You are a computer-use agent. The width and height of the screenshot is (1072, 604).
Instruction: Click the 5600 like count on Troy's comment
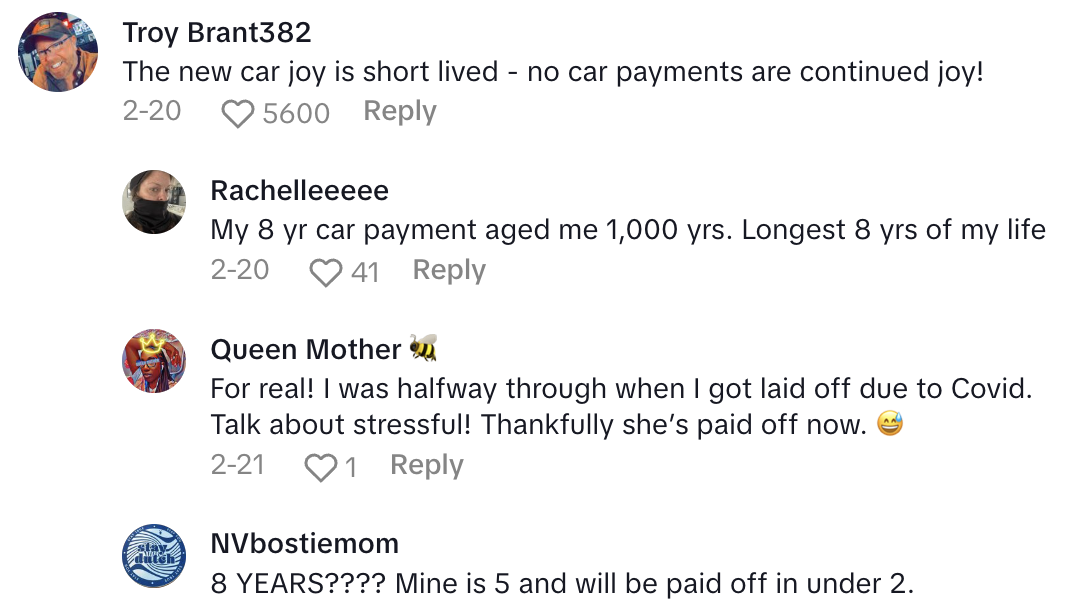click(295, 113)
